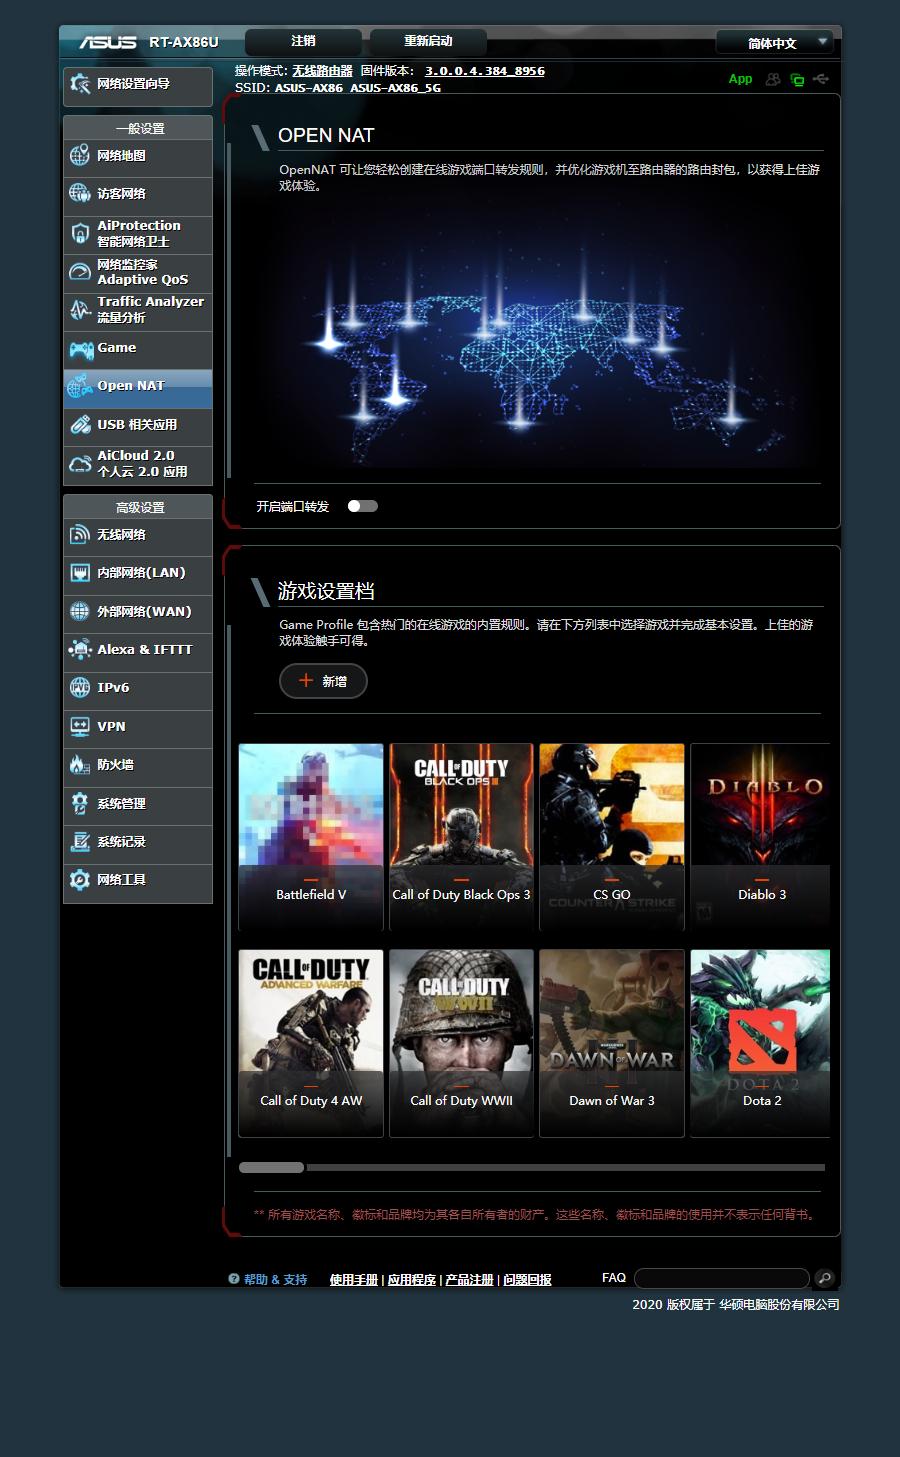Open Adaptive QoS 网络监控家 settings
This screenshot has height=1457, width=900.
point(137,271)
